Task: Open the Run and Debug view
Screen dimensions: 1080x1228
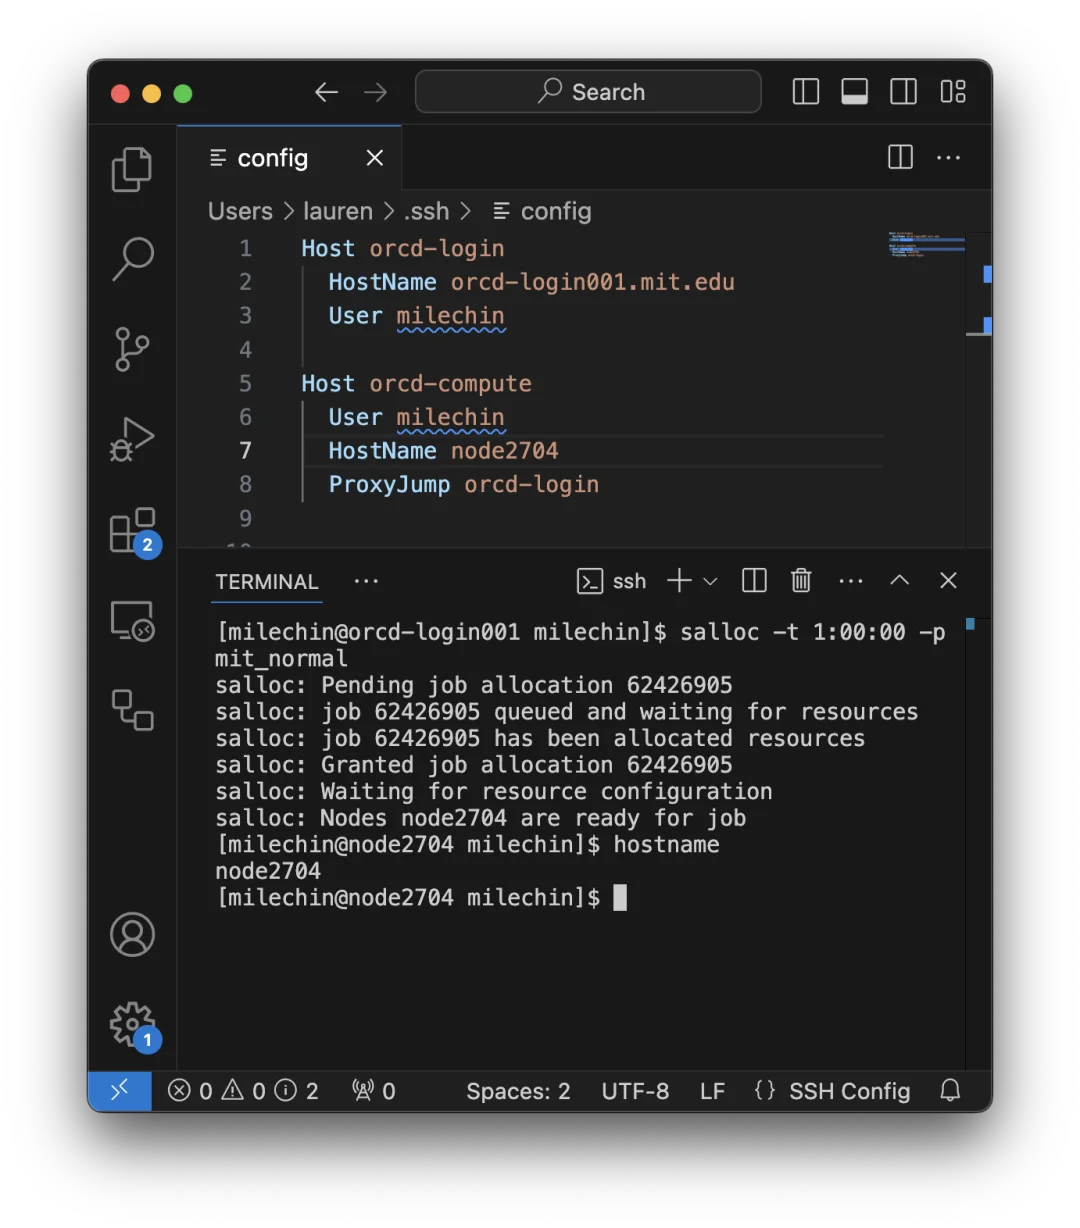Action: click(132, 438)
